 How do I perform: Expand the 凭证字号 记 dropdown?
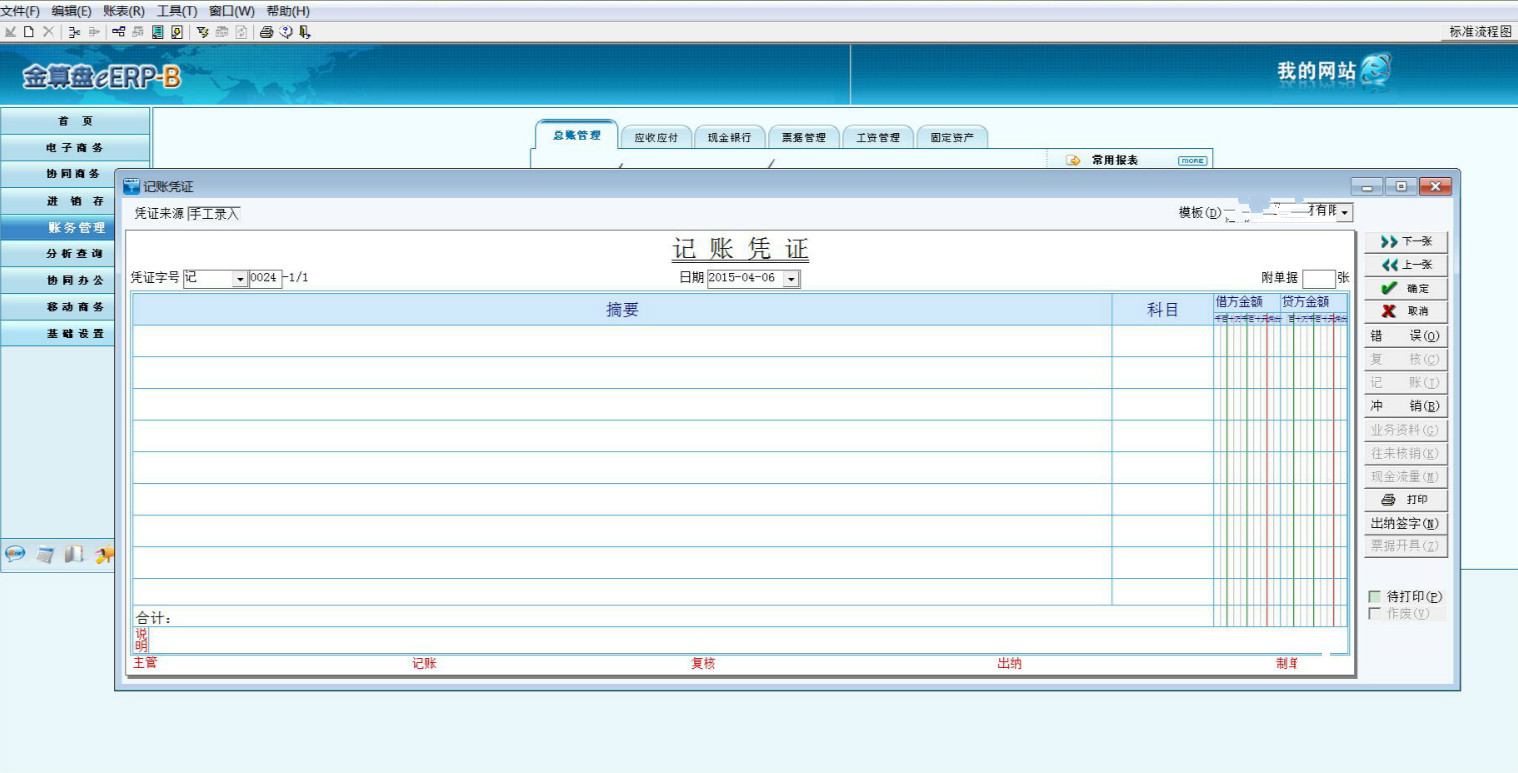pos(240,279)
